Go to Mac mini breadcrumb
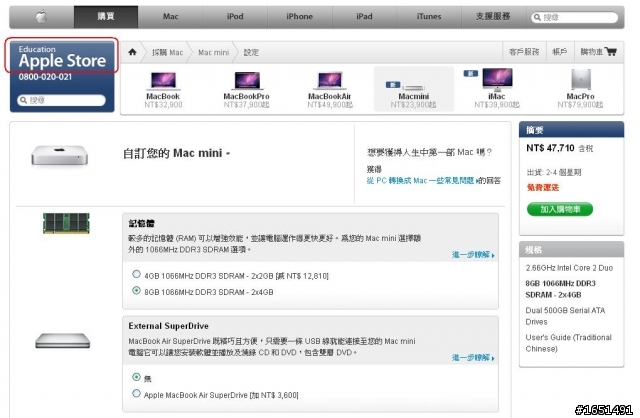The height and width of the screenshot is (418, 640). pyautogui.click(x=213, y=52)
